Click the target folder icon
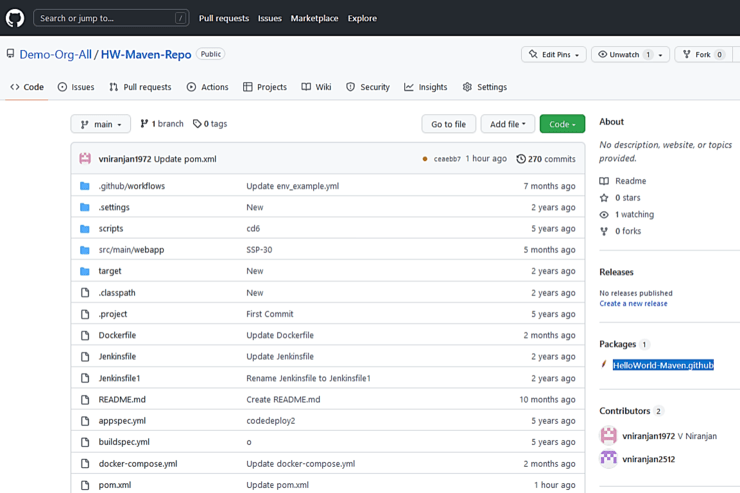This screenshot has width=740, height=493. [x=85, y=271]
